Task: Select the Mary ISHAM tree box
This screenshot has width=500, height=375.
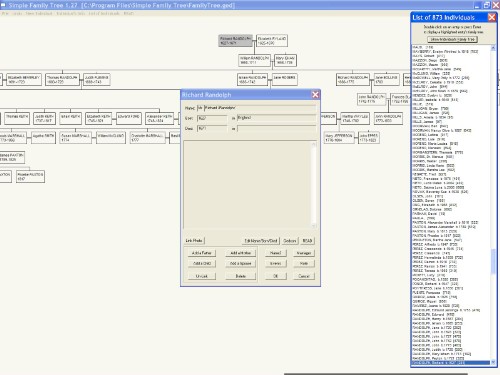Action: (x=285, y=60)
